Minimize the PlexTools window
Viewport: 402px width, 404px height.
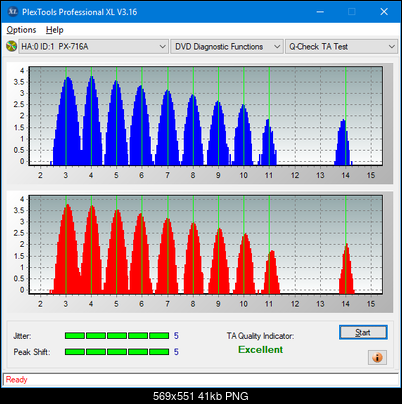pos(320,12)
